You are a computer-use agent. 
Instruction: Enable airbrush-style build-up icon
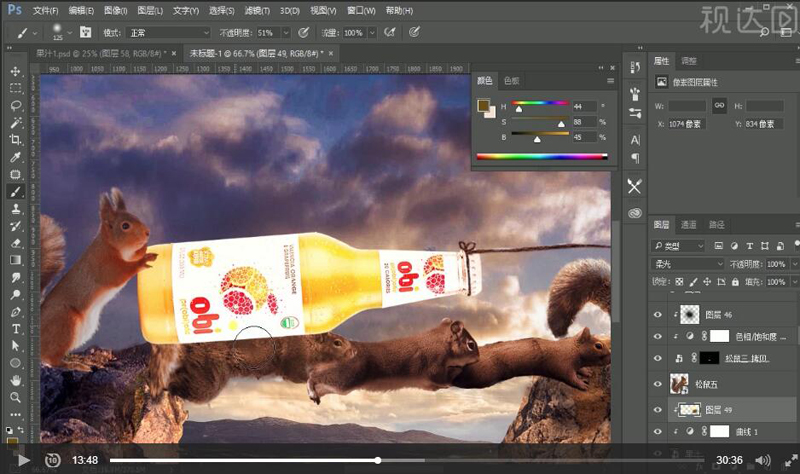pyautogui.click(x=390, y=33)
